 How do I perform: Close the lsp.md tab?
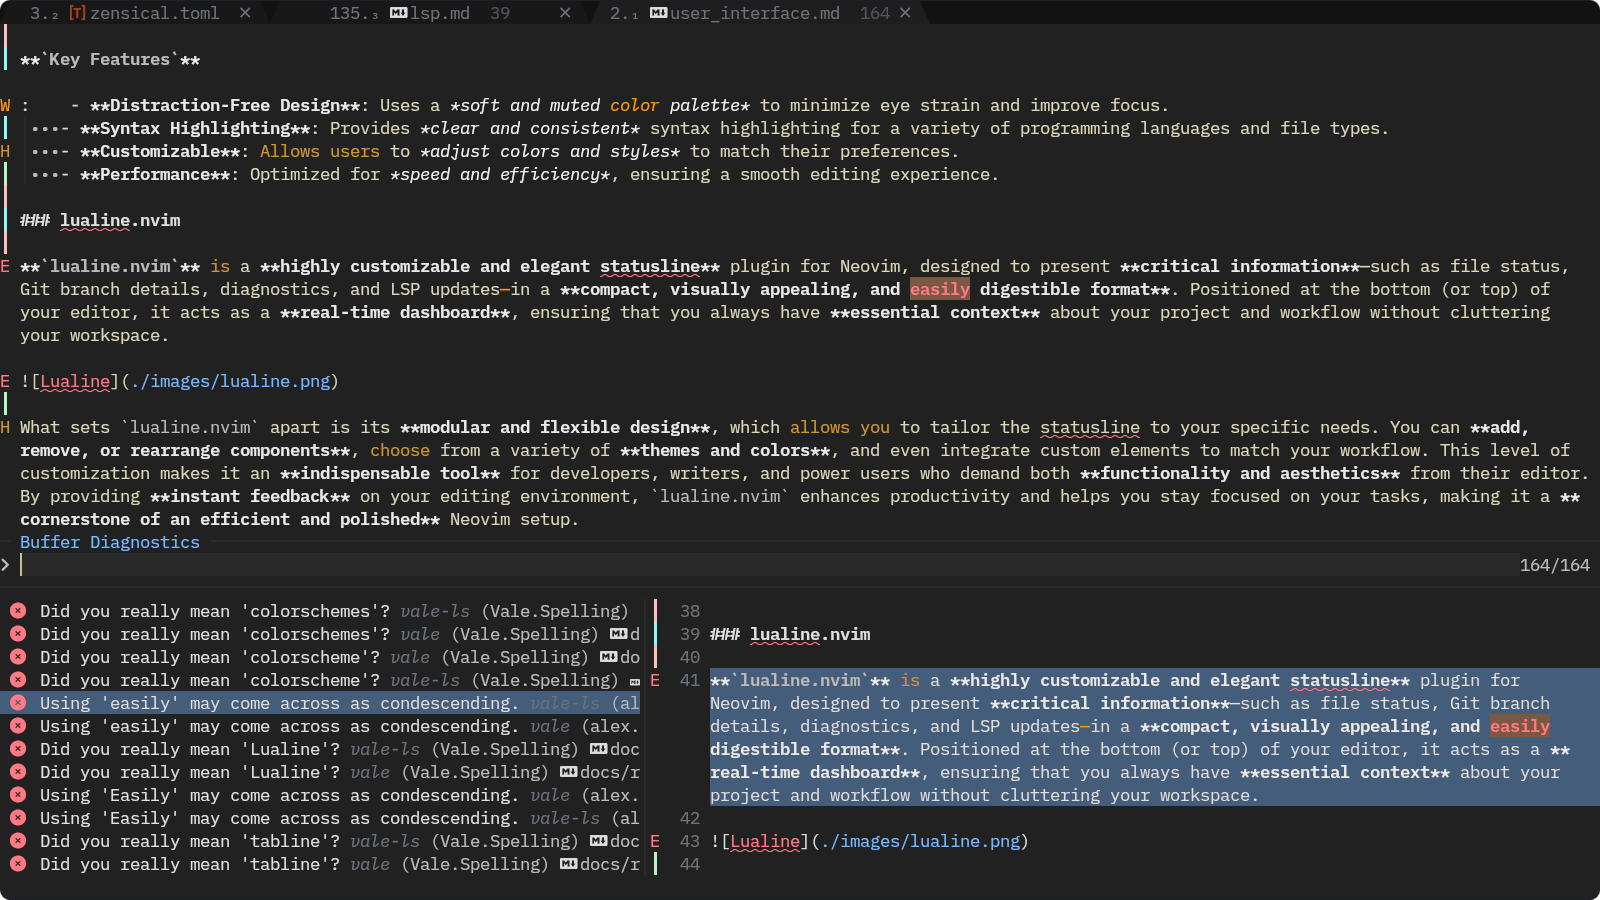565,13
